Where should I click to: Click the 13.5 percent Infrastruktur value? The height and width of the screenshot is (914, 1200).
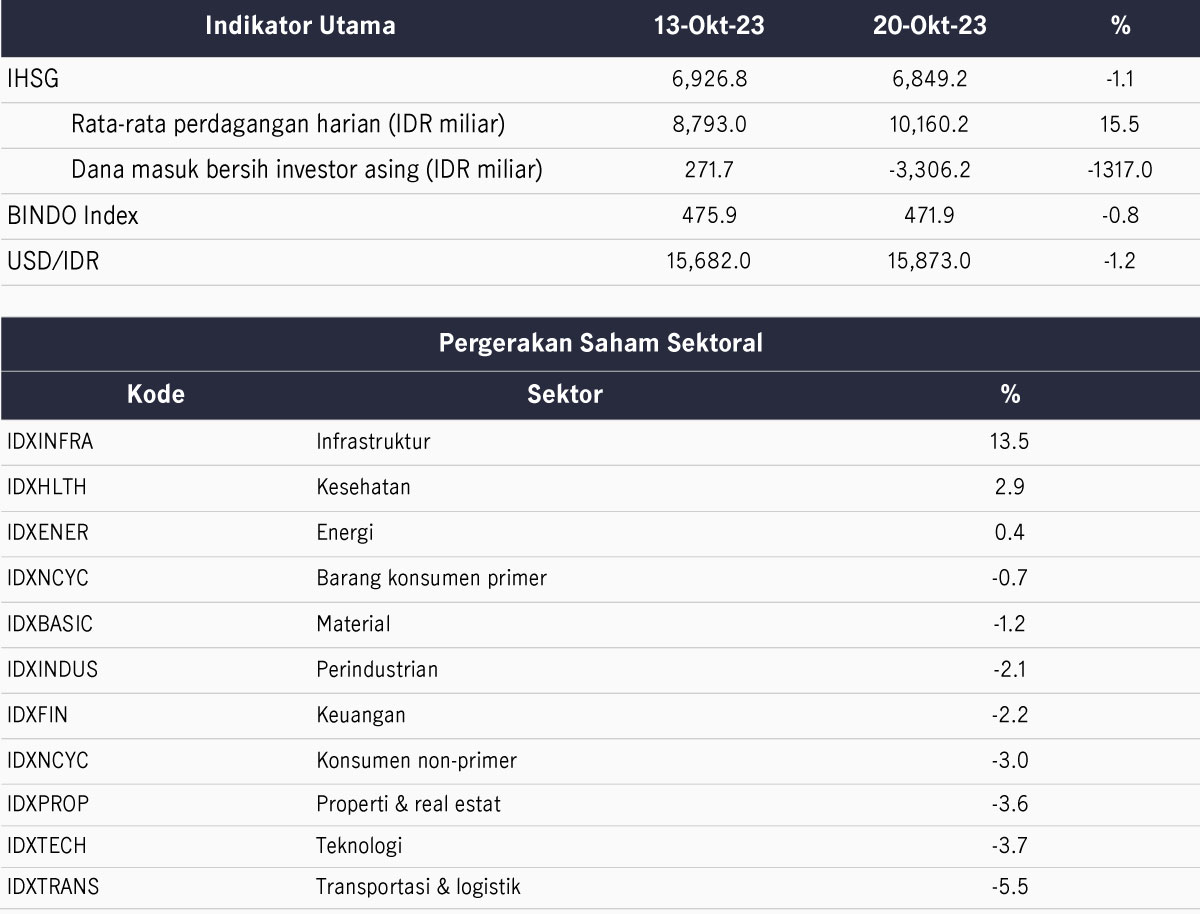[x=1010, y=441]
